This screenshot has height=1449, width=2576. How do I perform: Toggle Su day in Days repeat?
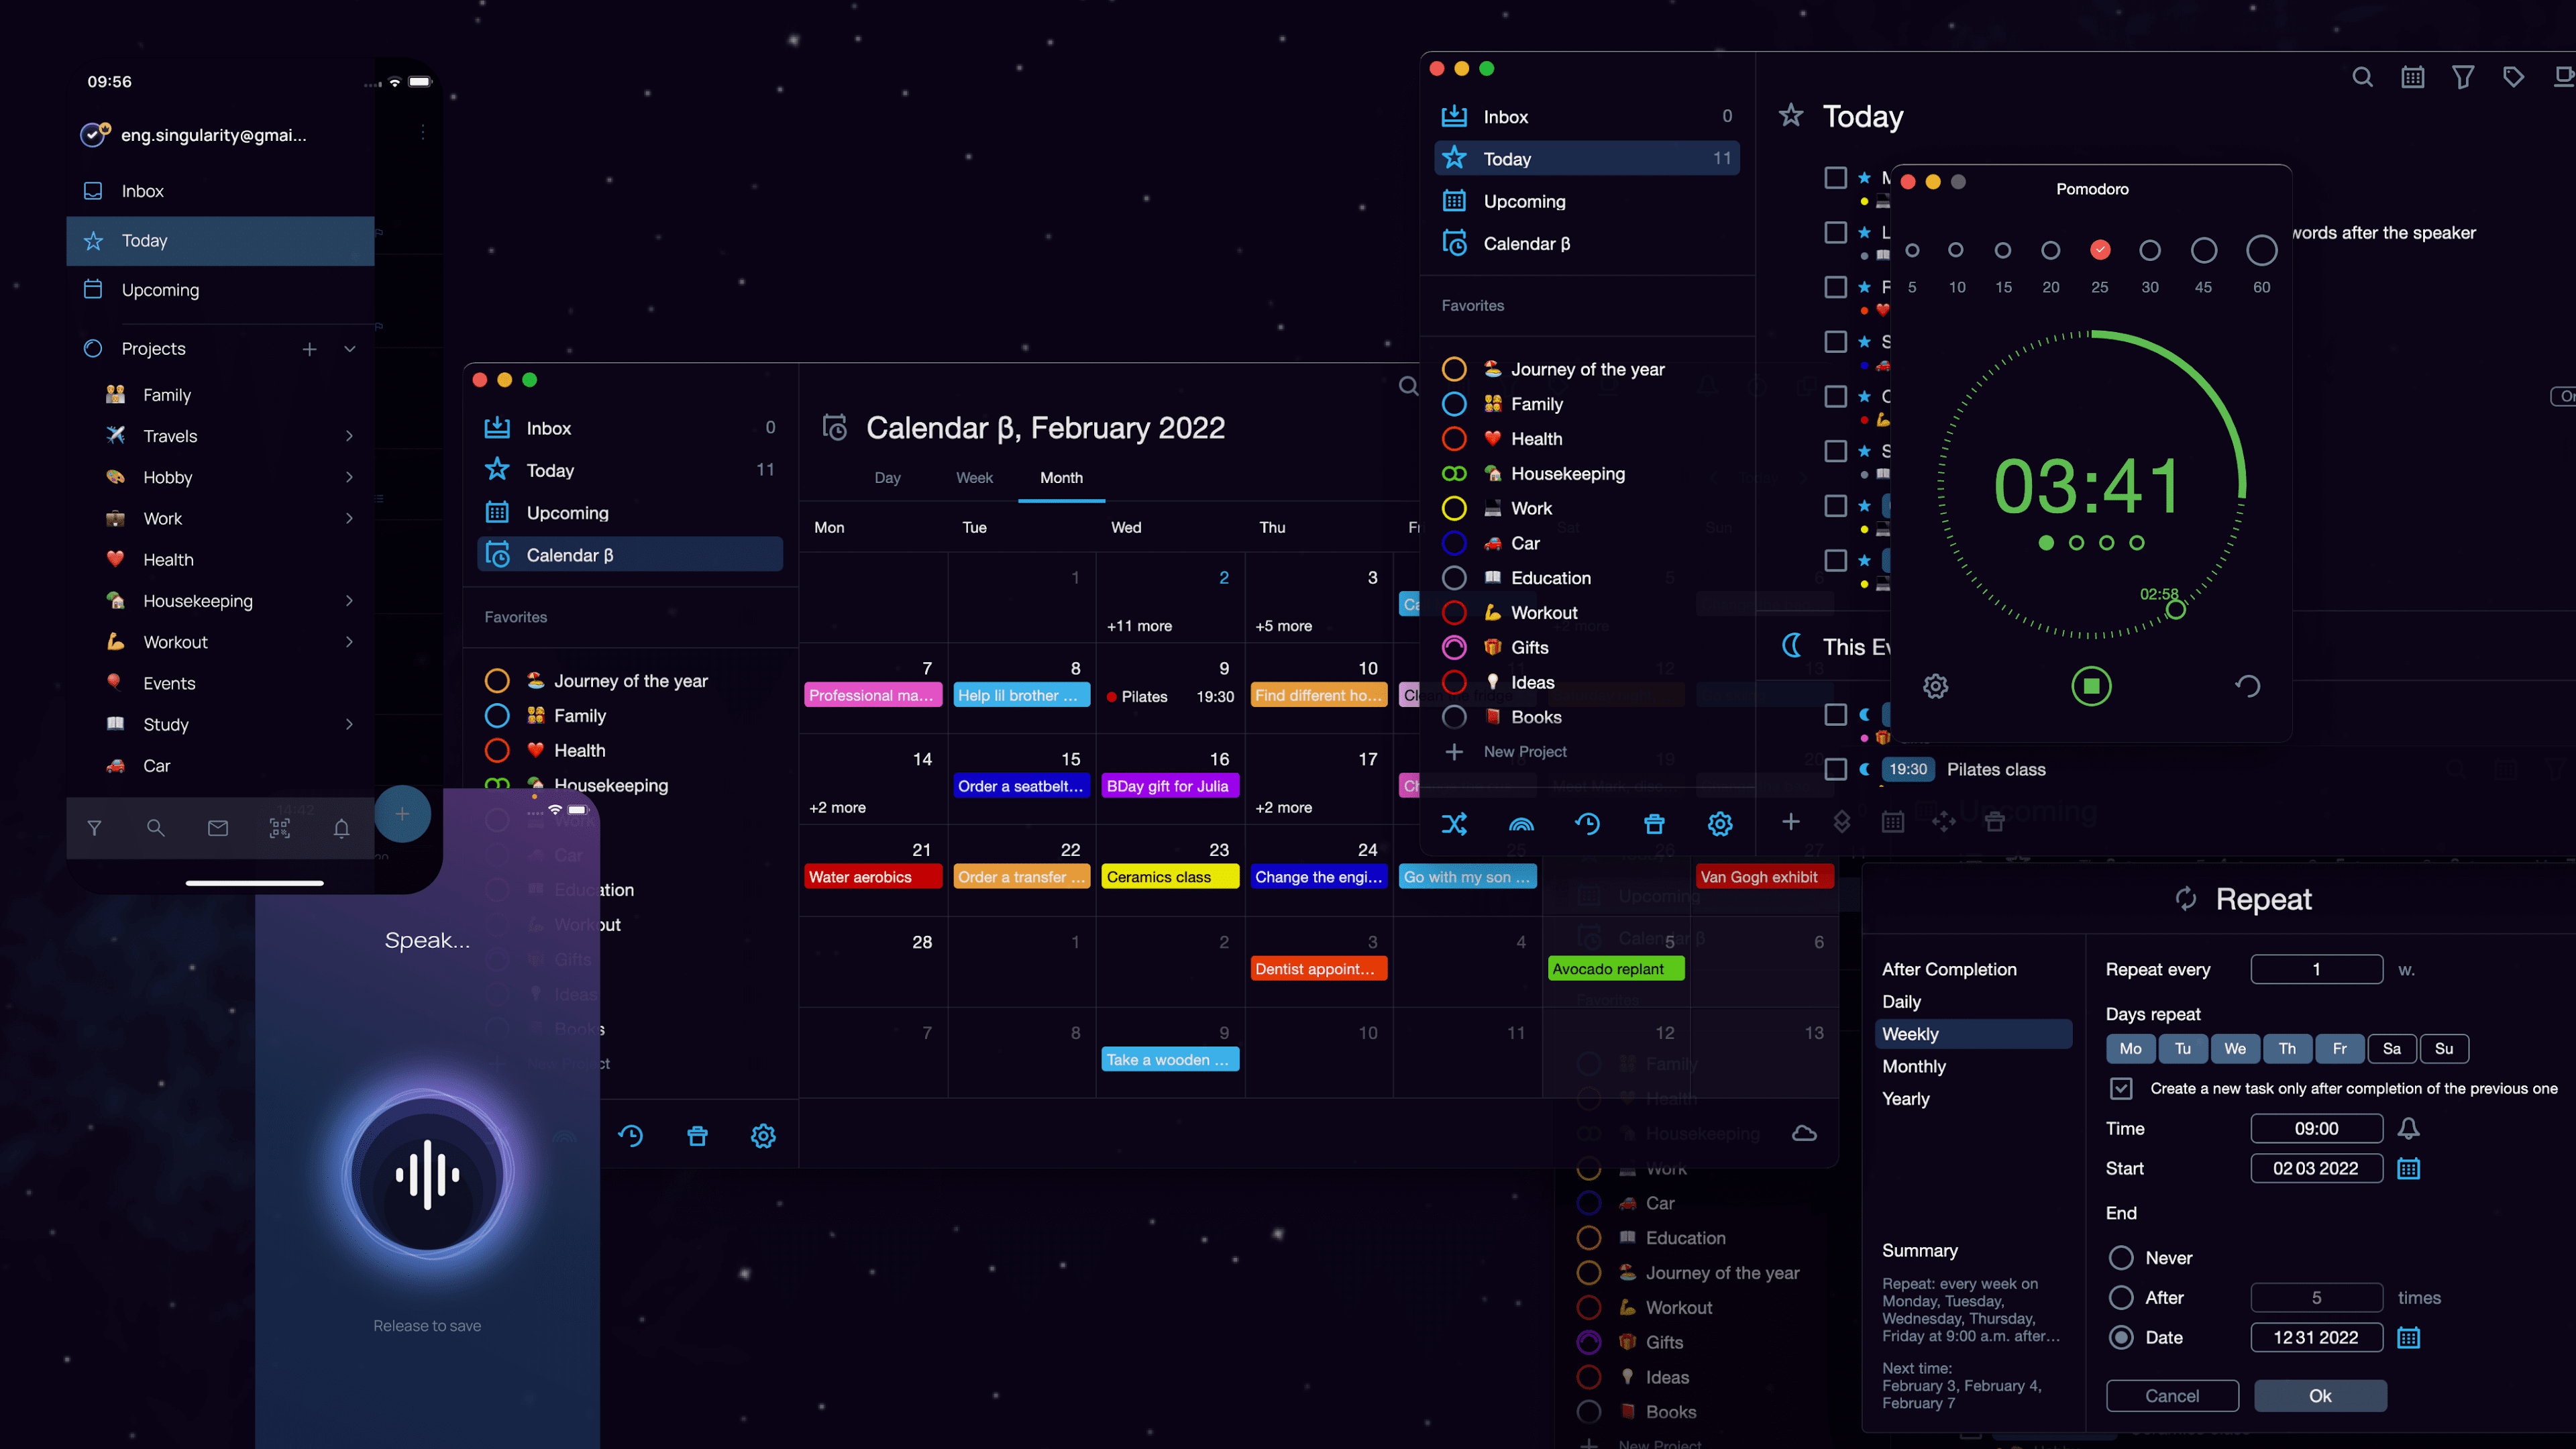[2443, 1048]
